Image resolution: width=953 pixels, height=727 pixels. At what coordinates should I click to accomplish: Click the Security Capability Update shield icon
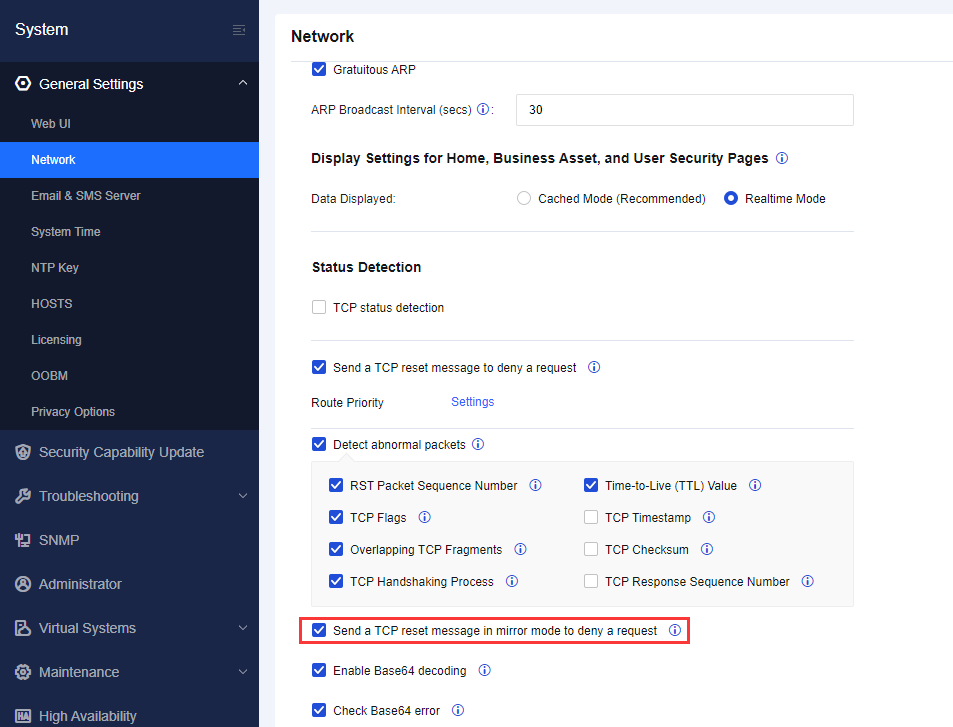tap(22, 452)
